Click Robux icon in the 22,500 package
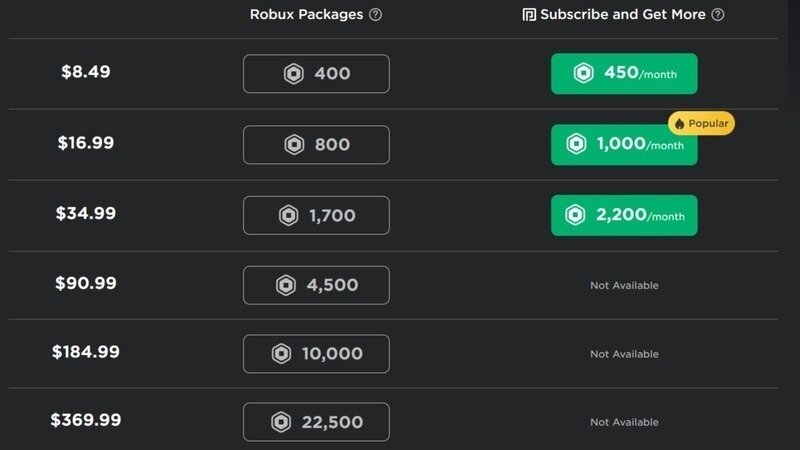Screen dimensions: 800x450 [x=280, y=422]
